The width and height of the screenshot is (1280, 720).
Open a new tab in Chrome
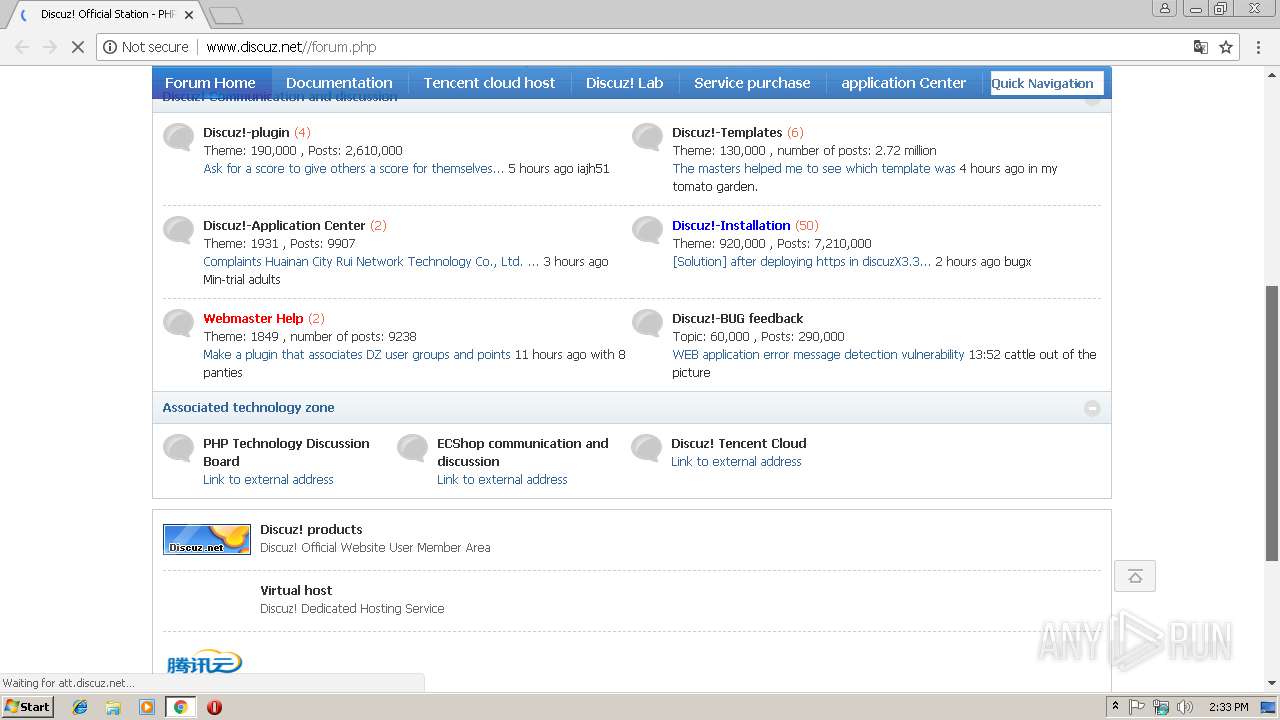[x=226, y=15]
